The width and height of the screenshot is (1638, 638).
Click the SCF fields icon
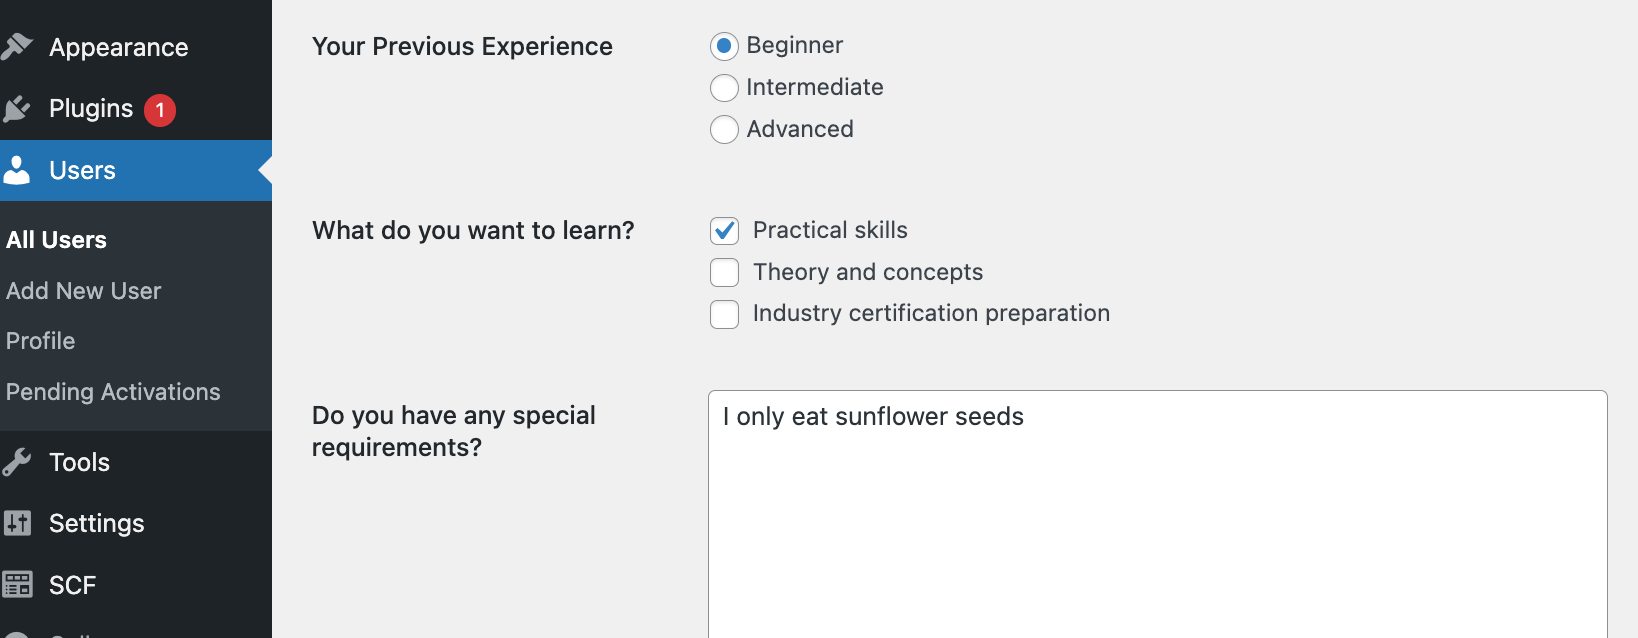pyautogui.click(x=17, y=584)
